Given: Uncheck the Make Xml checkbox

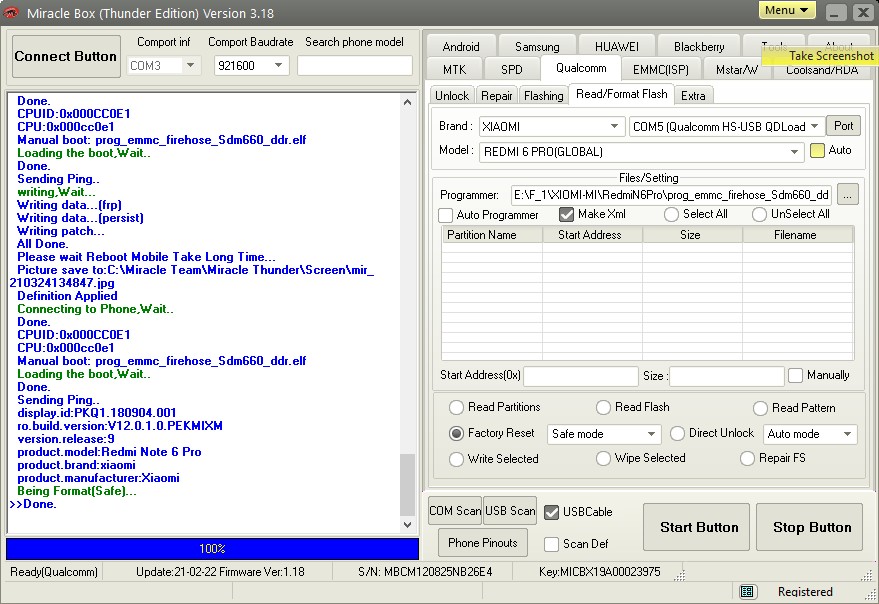Looking at the screenshot, I should [566, 214].
